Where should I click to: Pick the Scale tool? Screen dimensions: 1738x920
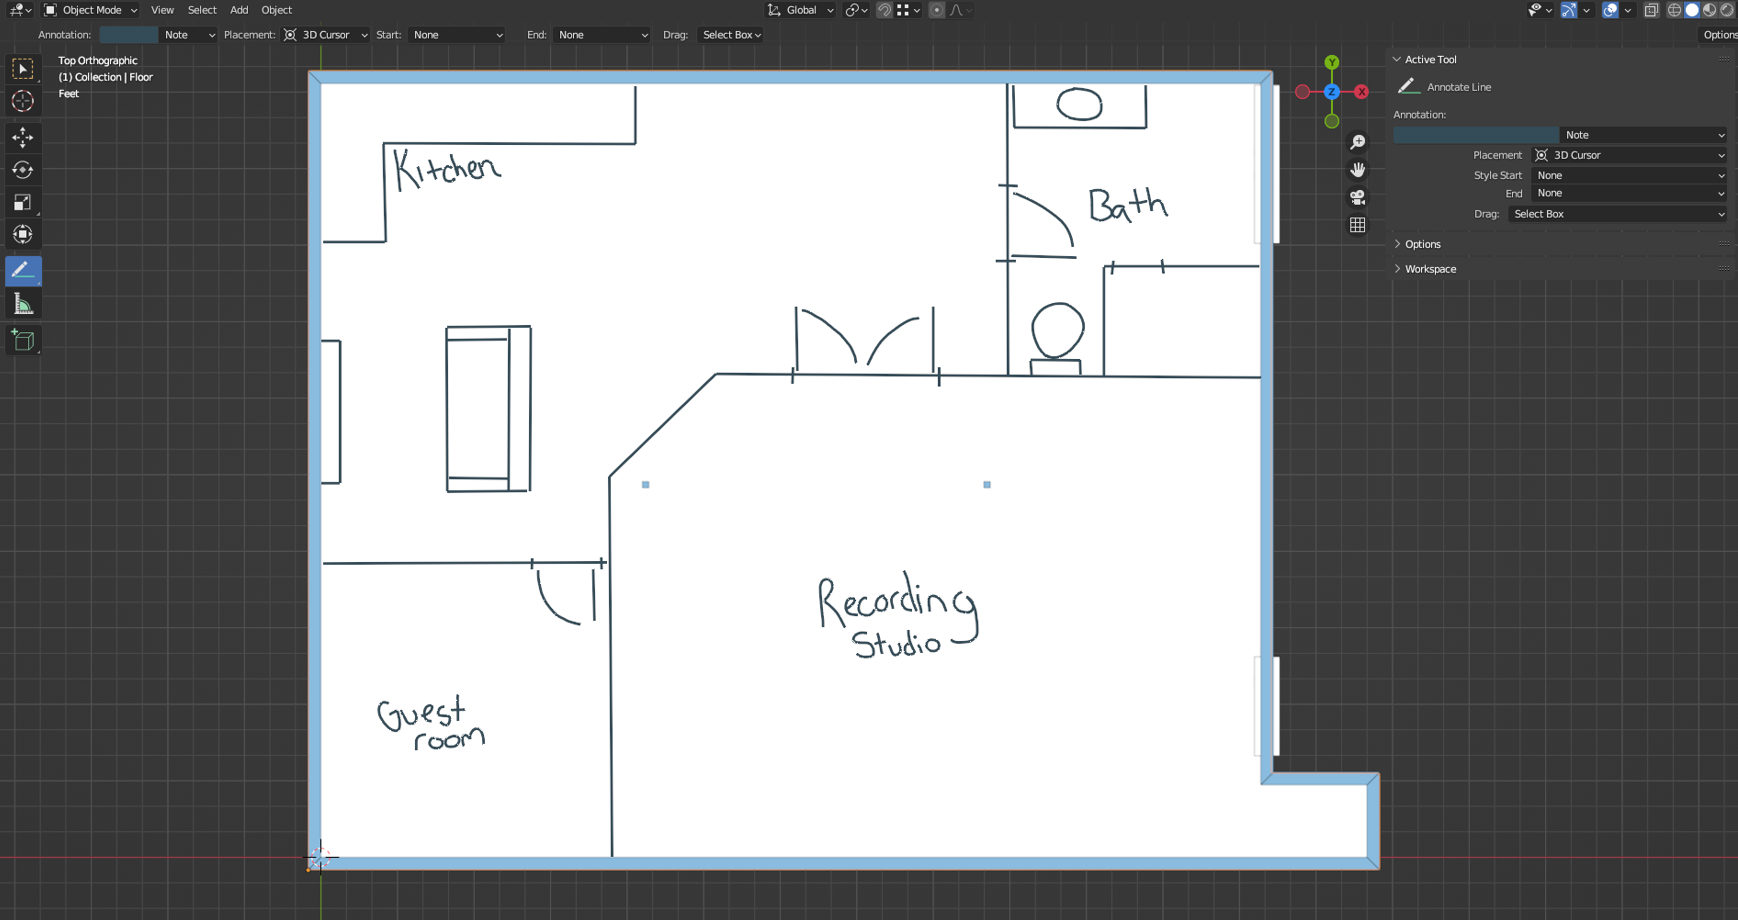click(23, 202)
